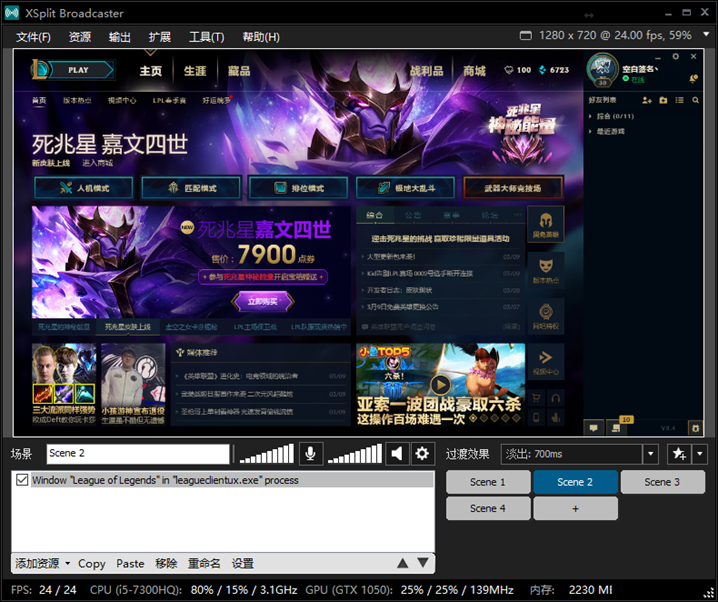718x602 pixels.
Task: Click the summoner profile avatar icon
Action: pos(603,69)
